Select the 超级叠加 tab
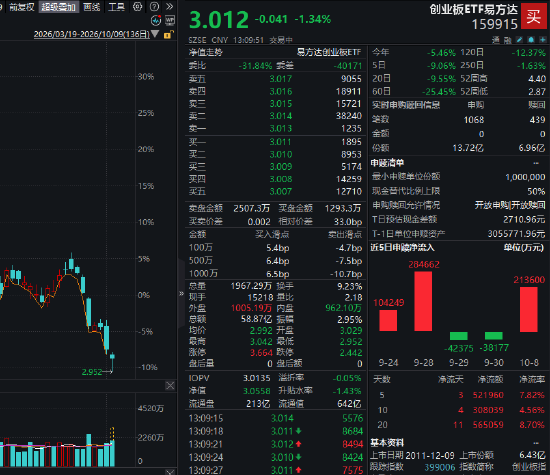 tap(59, 7)
